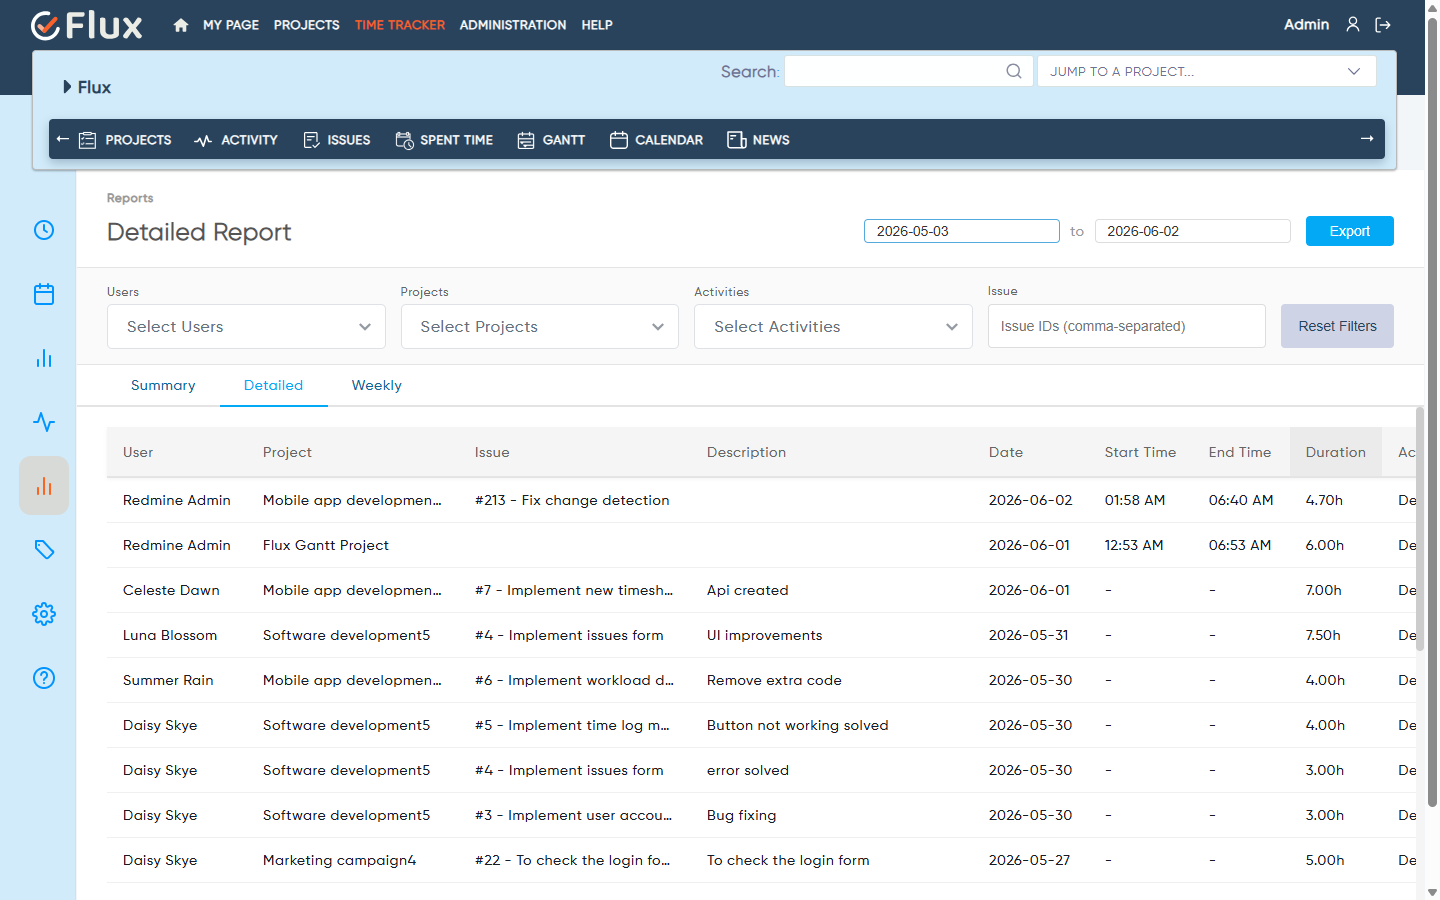The image size is (1440, 900).
Task: Open the Select Activities dropdown
Action: [x=833, y=327]
